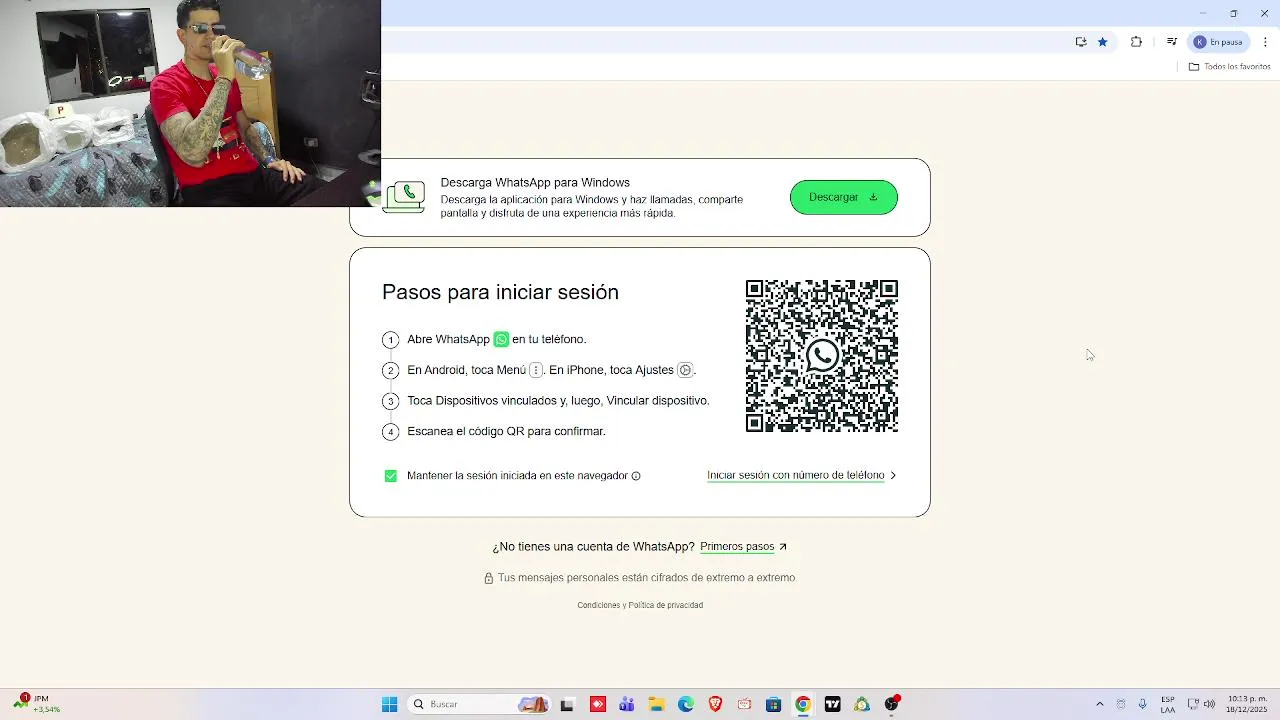1280x720 pixels.
Task: Open Microsoft Teams from the taskbar
Action: 627,704
